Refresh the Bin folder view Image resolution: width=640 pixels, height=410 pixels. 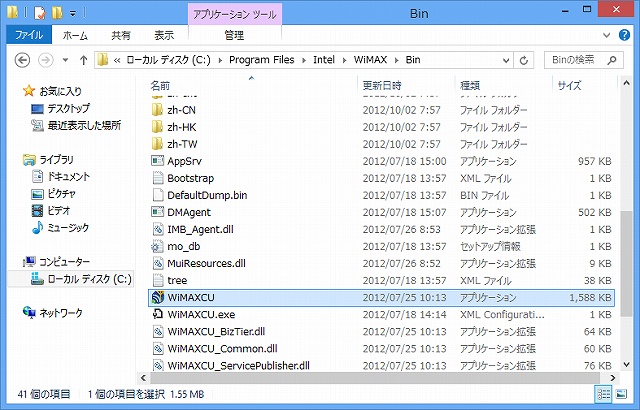(x=524, y=60)
